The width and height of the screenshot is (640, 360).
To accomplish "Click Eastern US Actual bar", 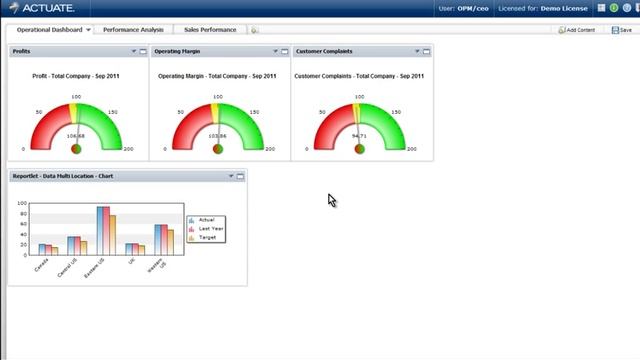I will pyautogui.click(x=100, y=231).
